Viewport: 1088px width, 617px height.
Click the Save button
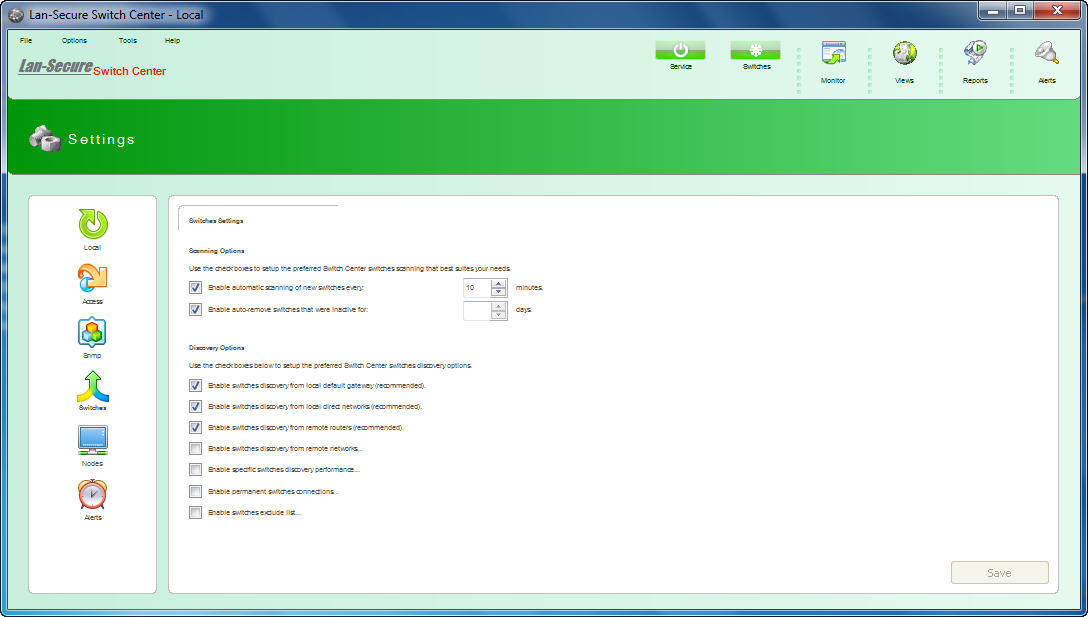[x=999, y=573]
